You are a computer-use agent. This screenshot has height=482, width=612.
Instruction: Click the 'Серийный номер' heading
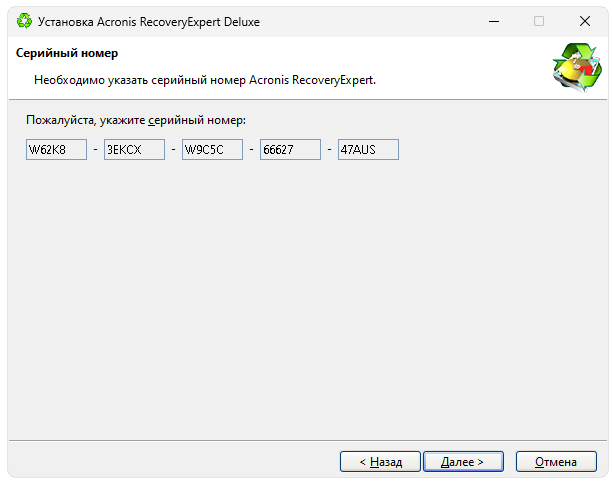tap(67, 53)
